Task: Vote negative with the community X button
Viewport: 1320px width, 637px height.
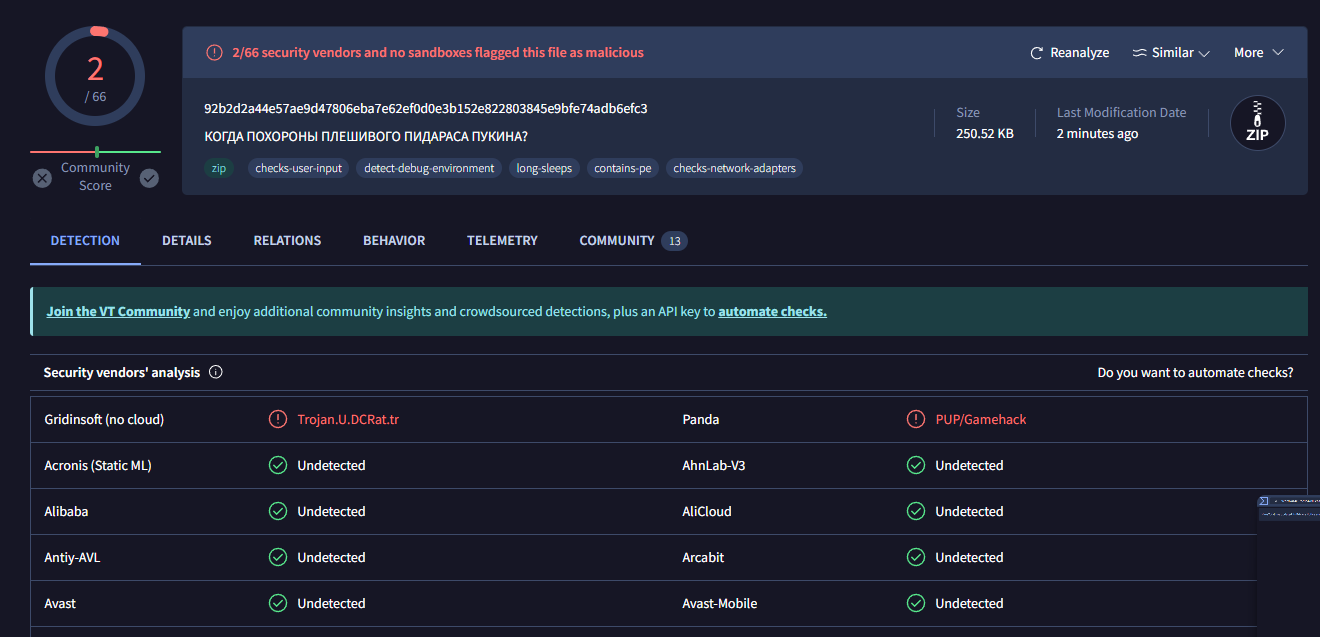Action: coord(42,178)
